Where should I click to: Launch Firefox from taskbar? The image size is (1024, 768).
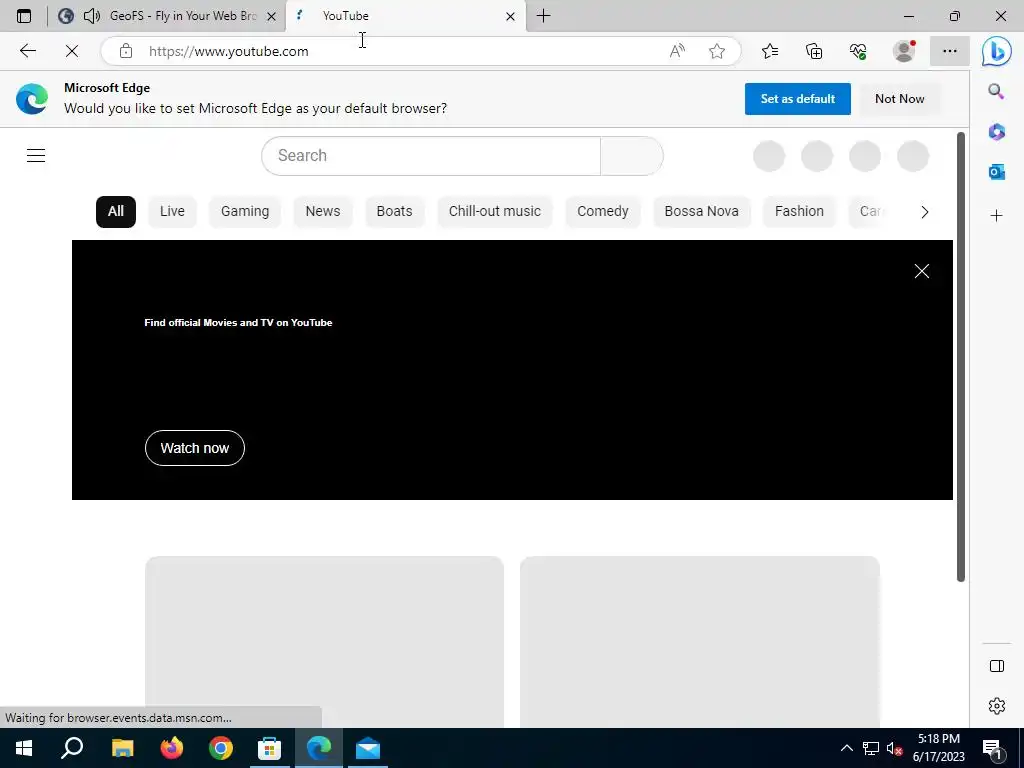tap(172, 748)
